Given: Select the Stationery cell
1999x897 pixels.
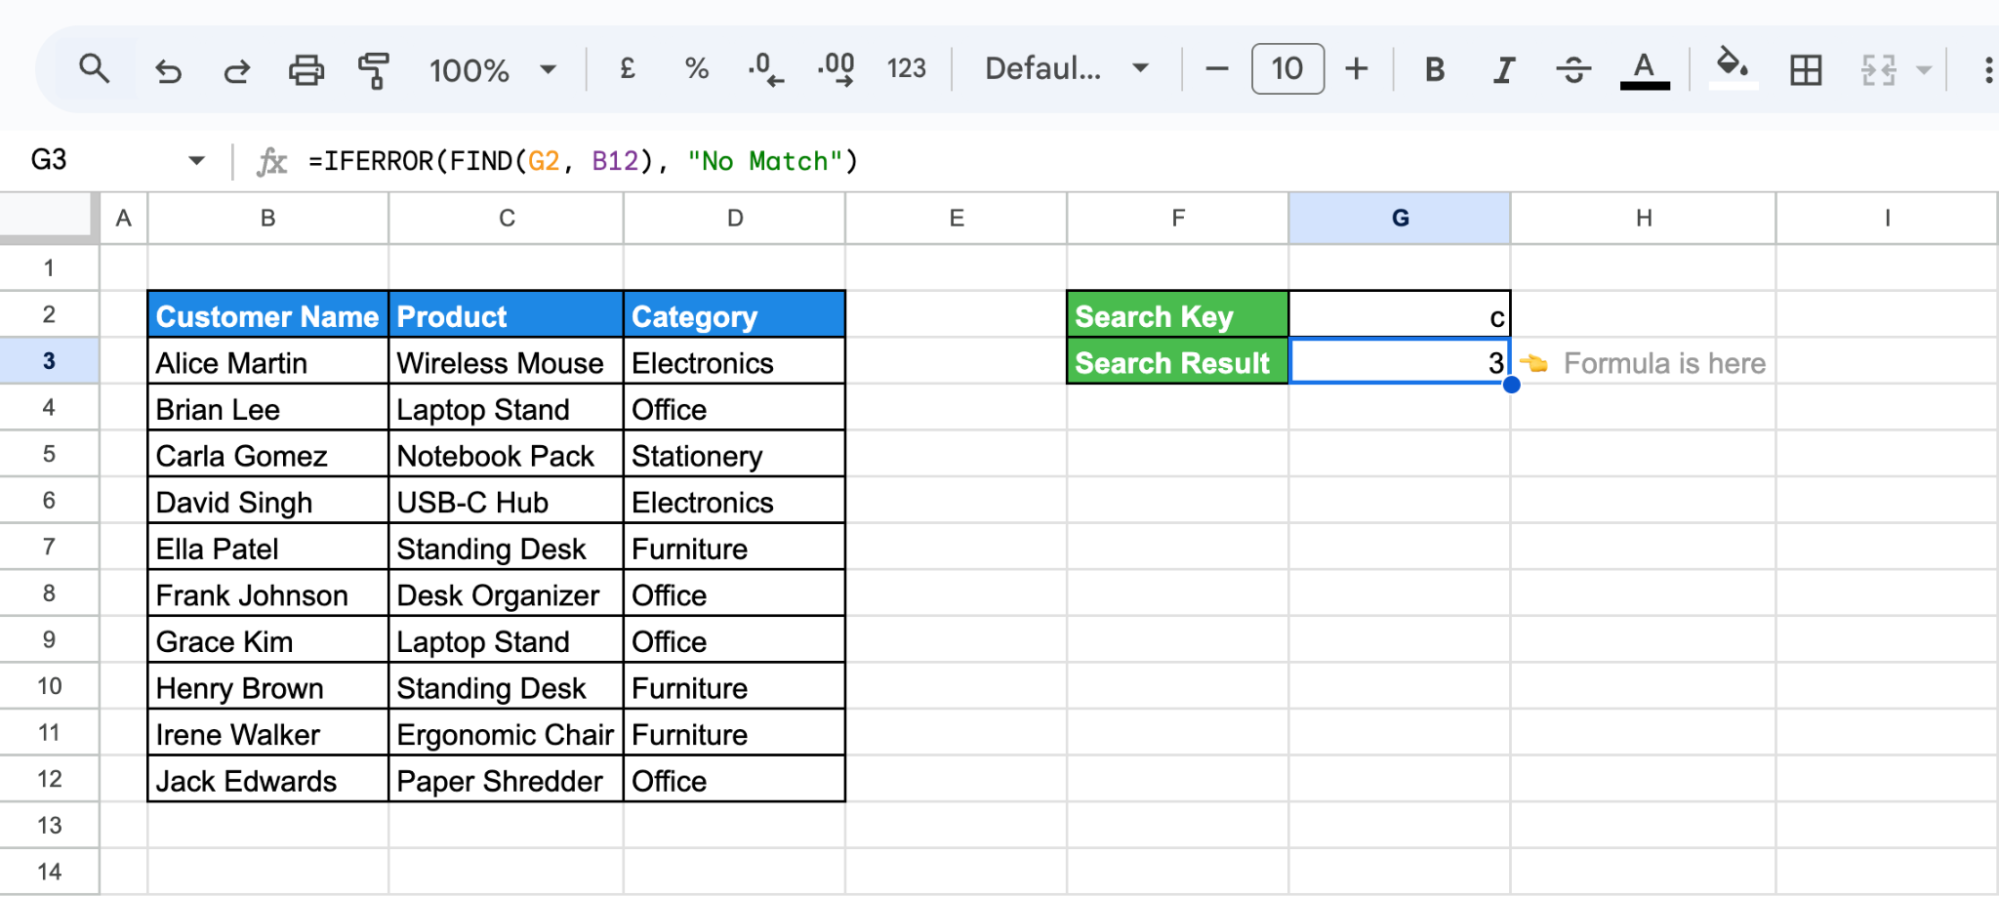Looking at the screenshot, I should coord(735,455).
